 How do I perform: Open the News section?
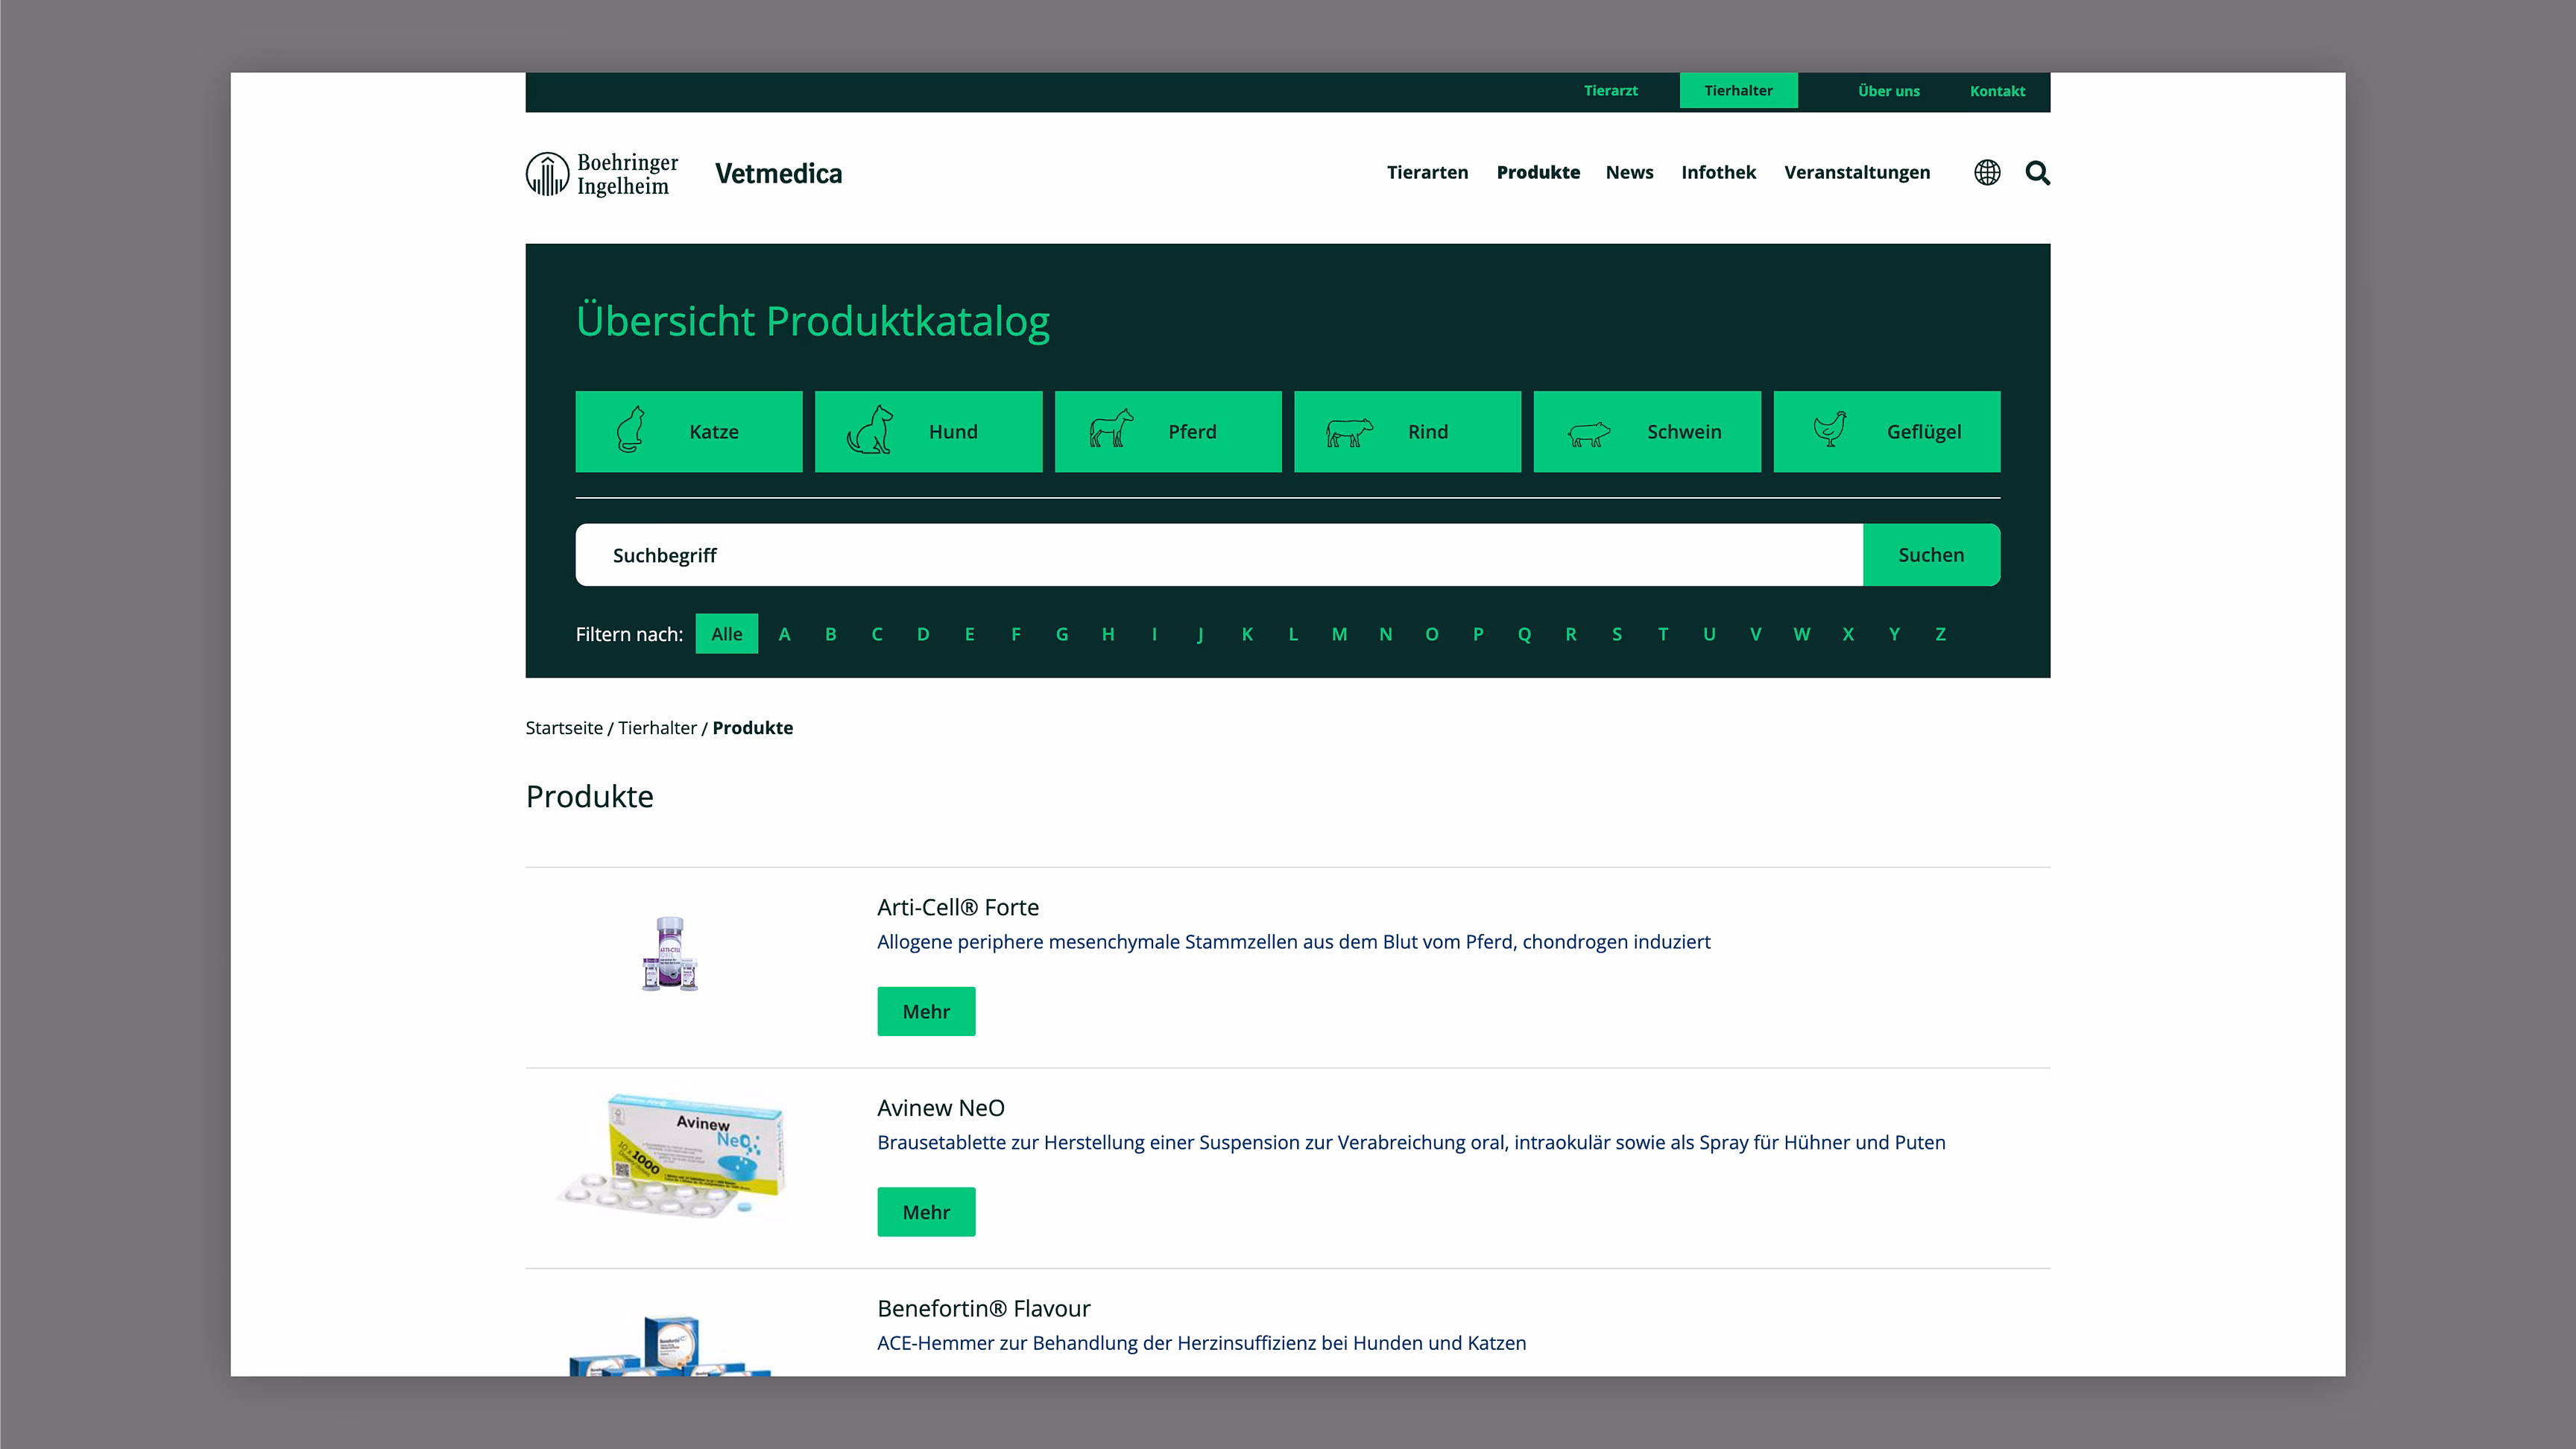click(1629, 172)
